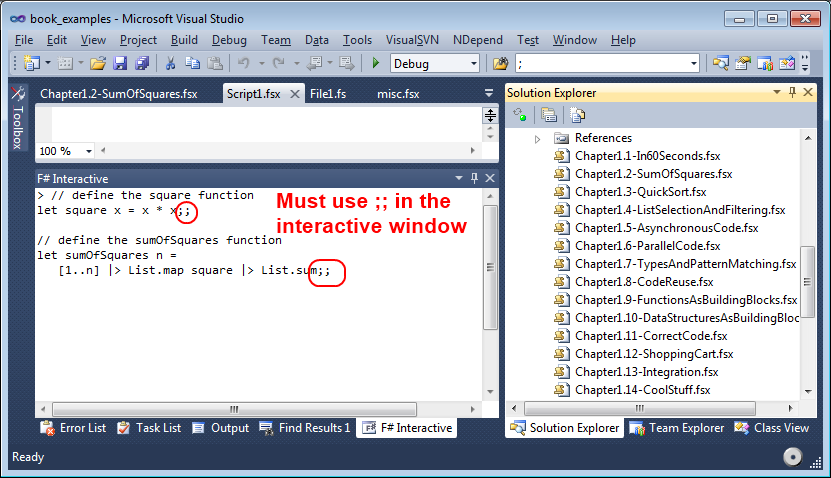Click the rightmost standard toolbar window icon
831x478 pixels.
pyautogui.click(x=787, y=64)
